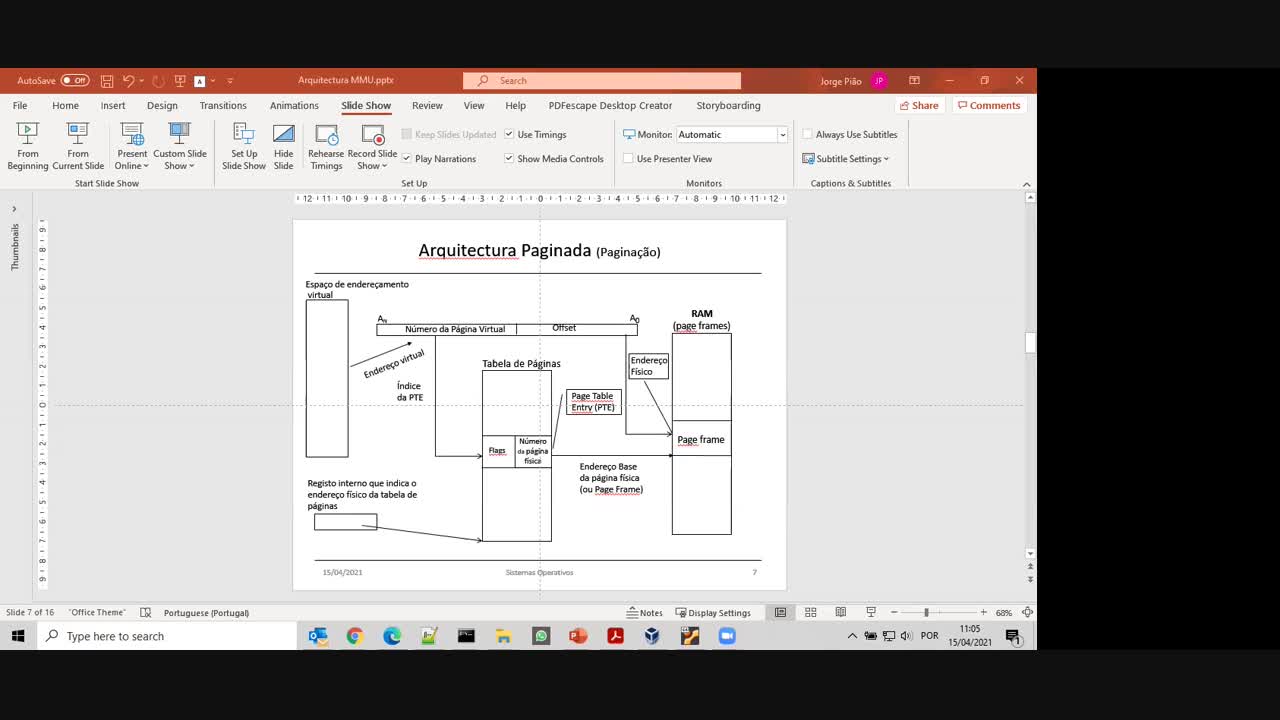Viewport: 1280px width, 720px height.
Task: Switch to Slide Sorter view icon
Action: tap(811, 613)
